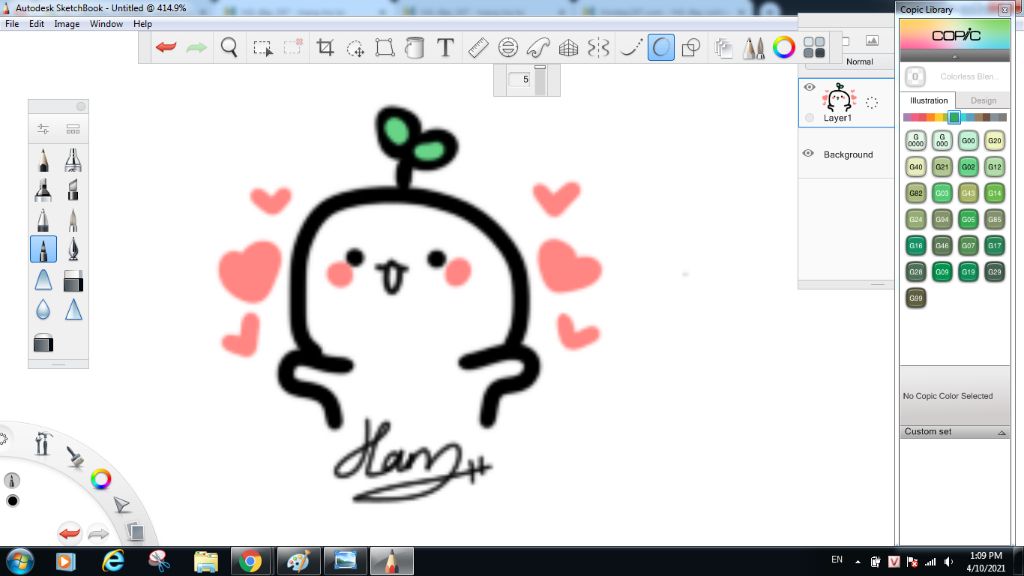Hide the Background layer eye icon
Screen dimensions: 1024x576
pos(808,153)
